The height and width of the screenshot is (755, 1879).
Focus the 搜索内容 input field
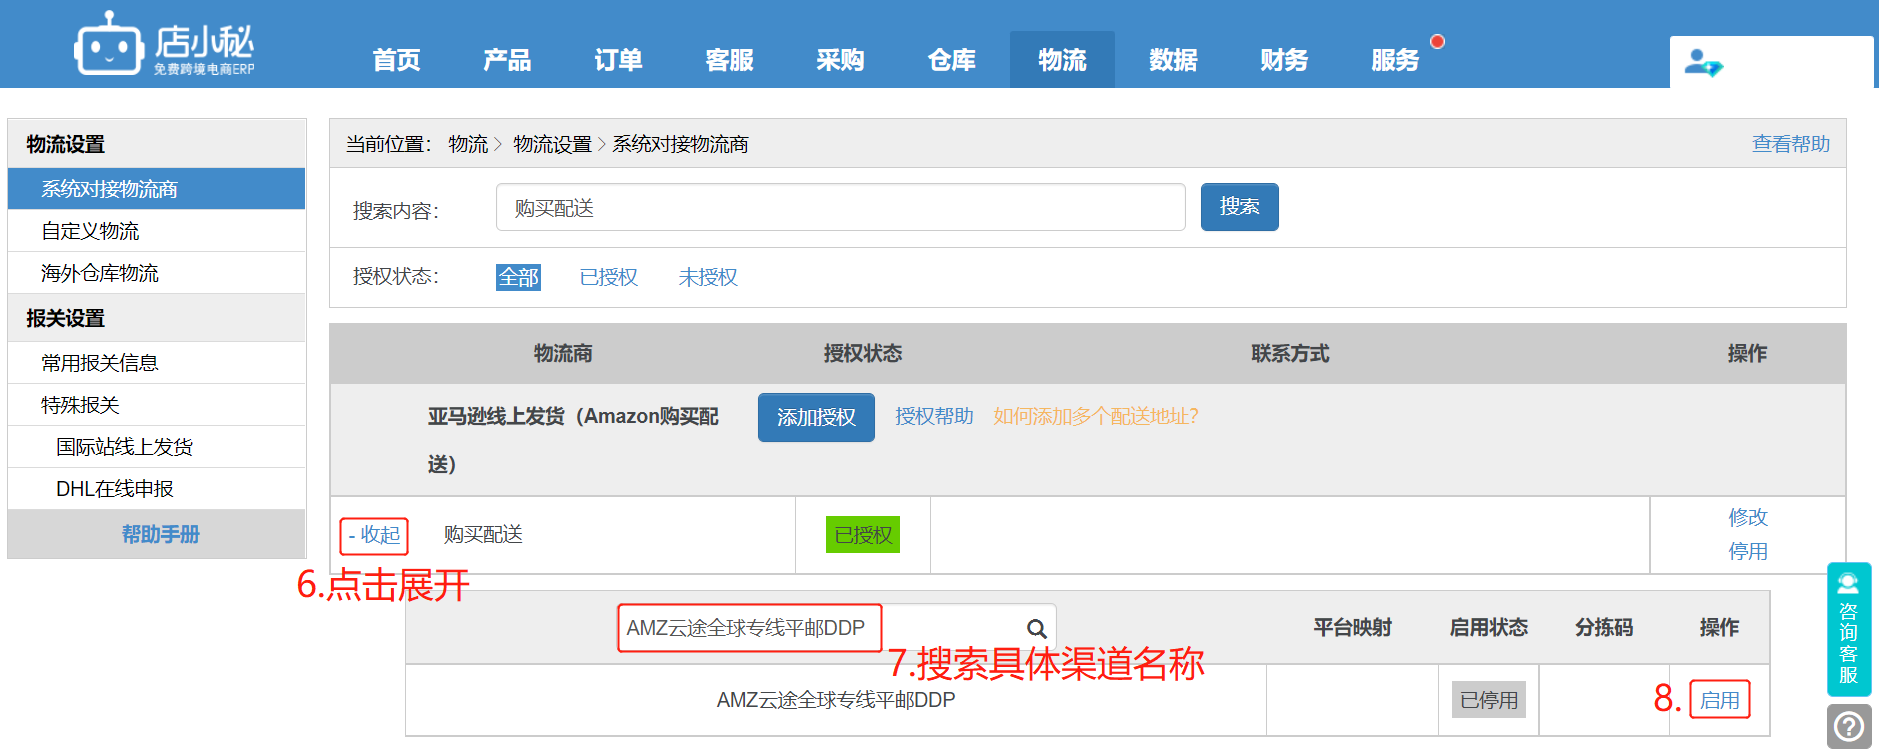[x=840, y=207]
